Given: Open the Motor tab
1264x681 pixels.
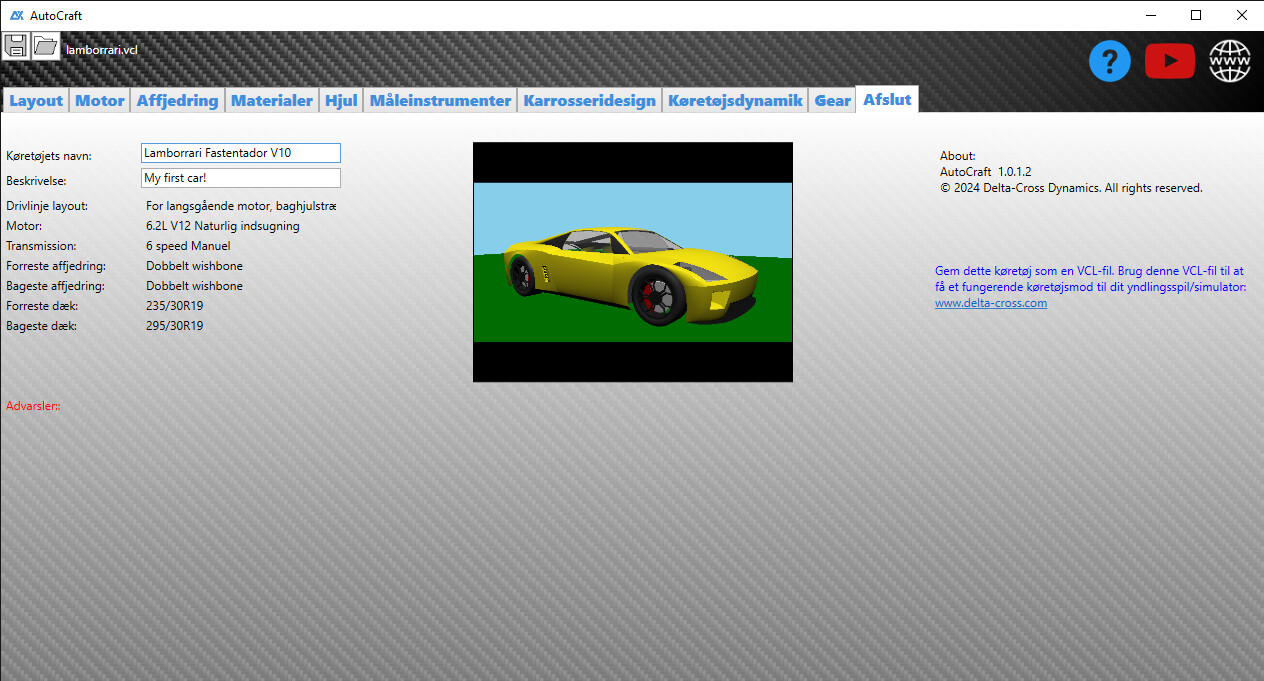Looking at the screenshot, I should tap(100, 100).
